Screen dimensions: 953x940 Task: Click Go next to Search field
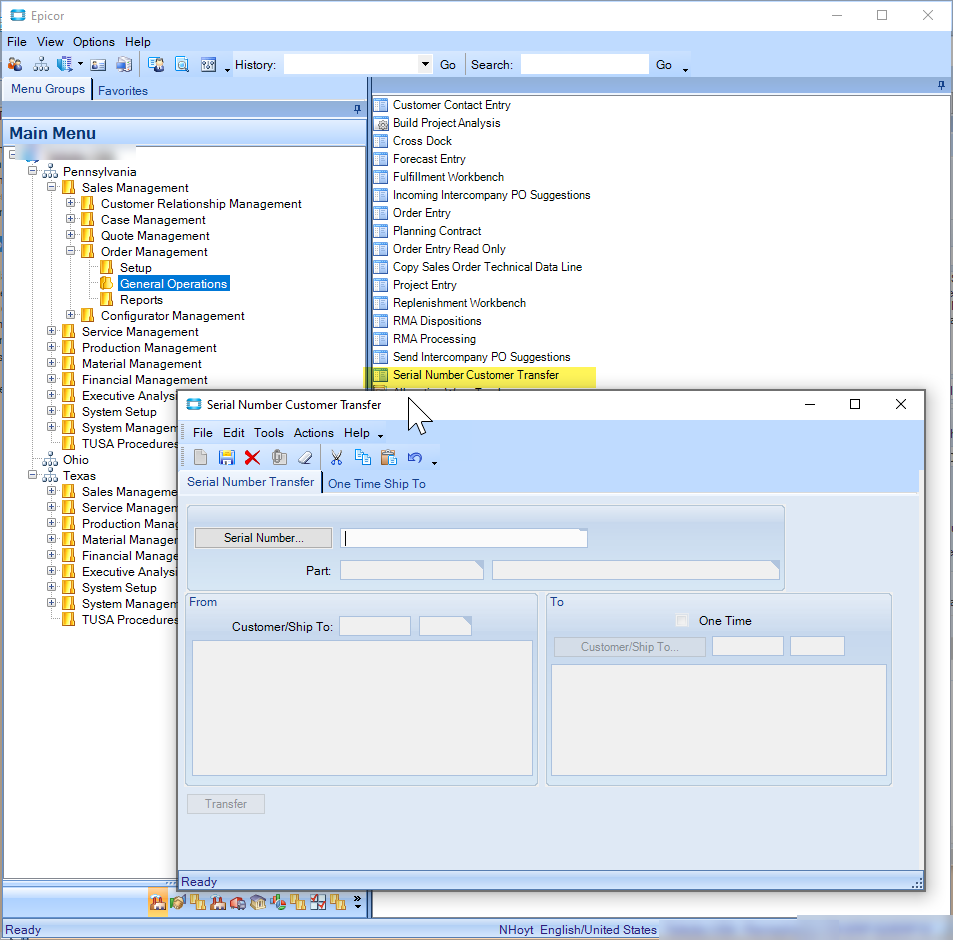(664, 64)
